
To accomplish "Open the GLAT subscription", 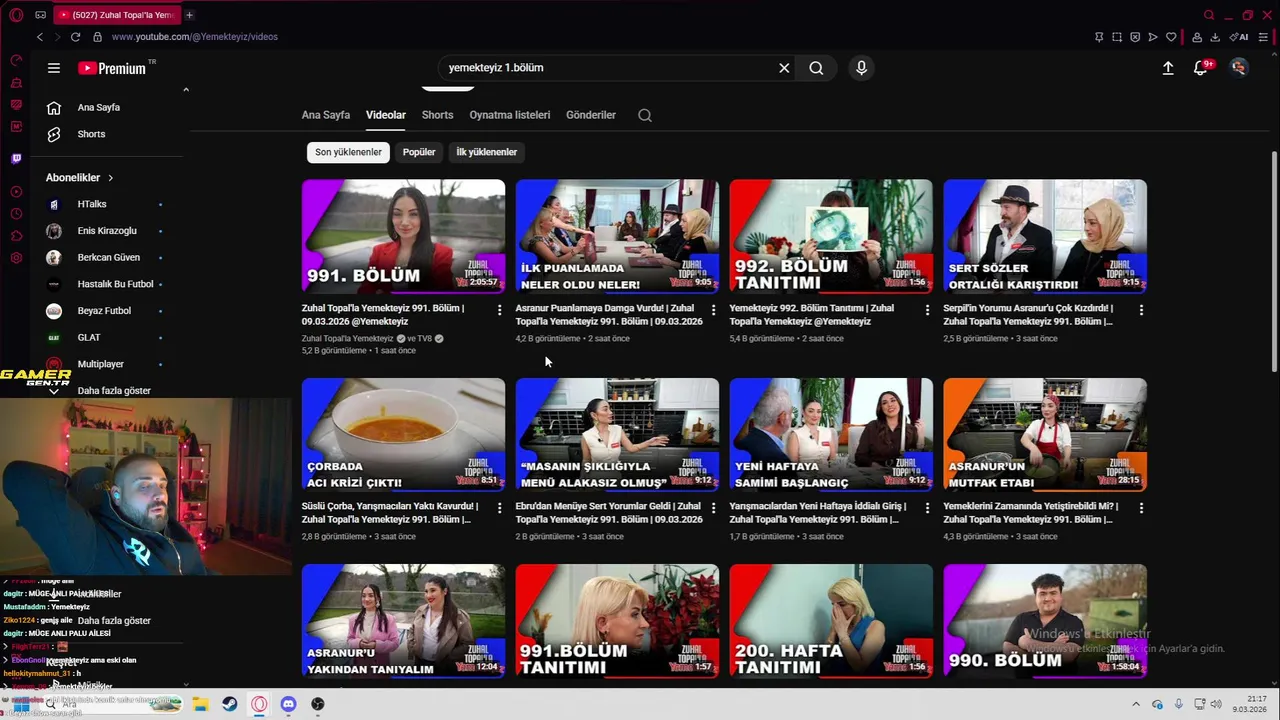I will (105, 338).
